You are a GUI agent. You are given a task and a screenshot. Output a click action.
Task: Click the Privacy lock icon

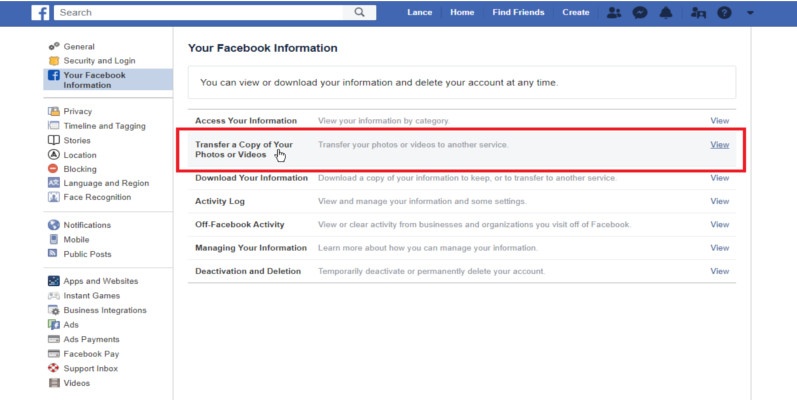click(54, 111)
